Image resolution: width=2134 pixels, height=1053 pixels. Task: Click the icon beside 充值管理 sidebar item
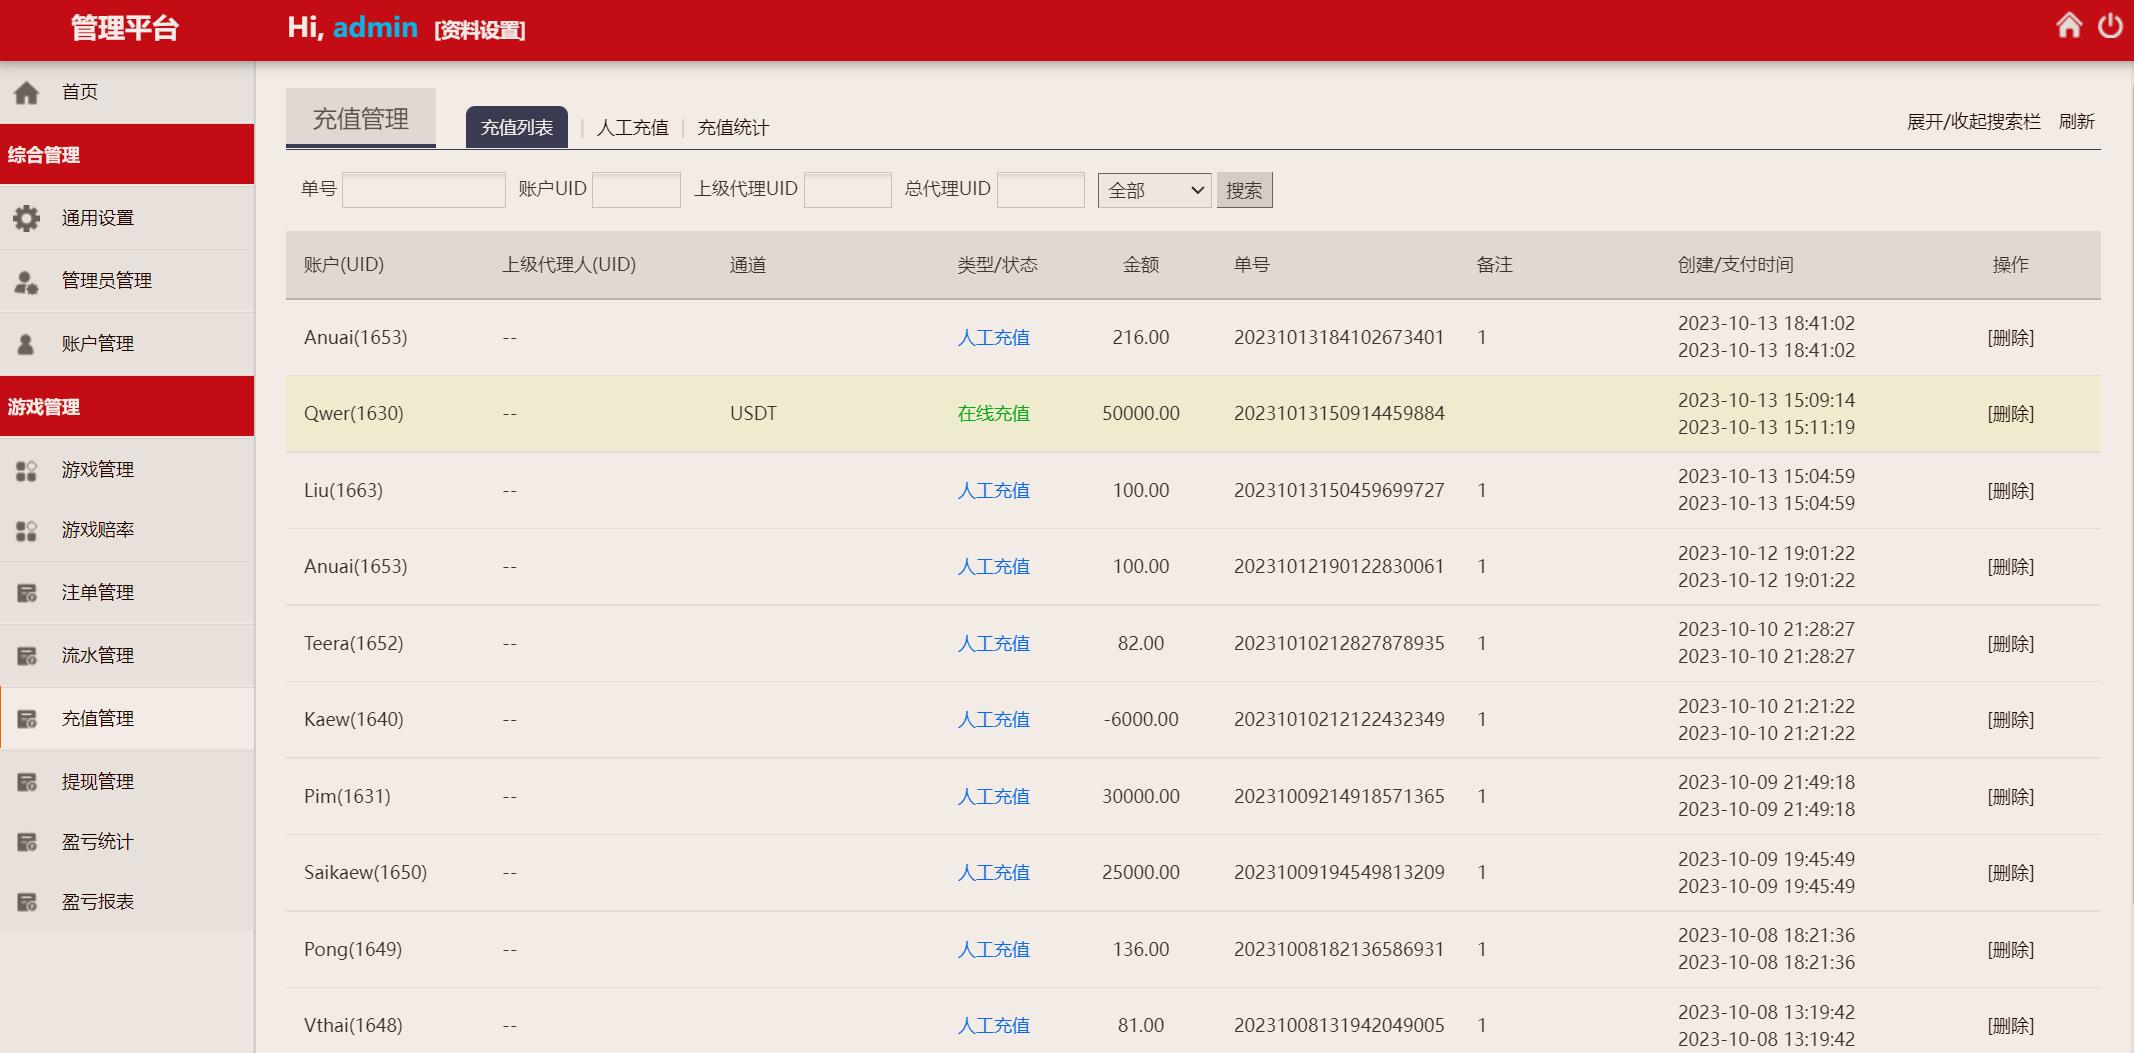27,719
